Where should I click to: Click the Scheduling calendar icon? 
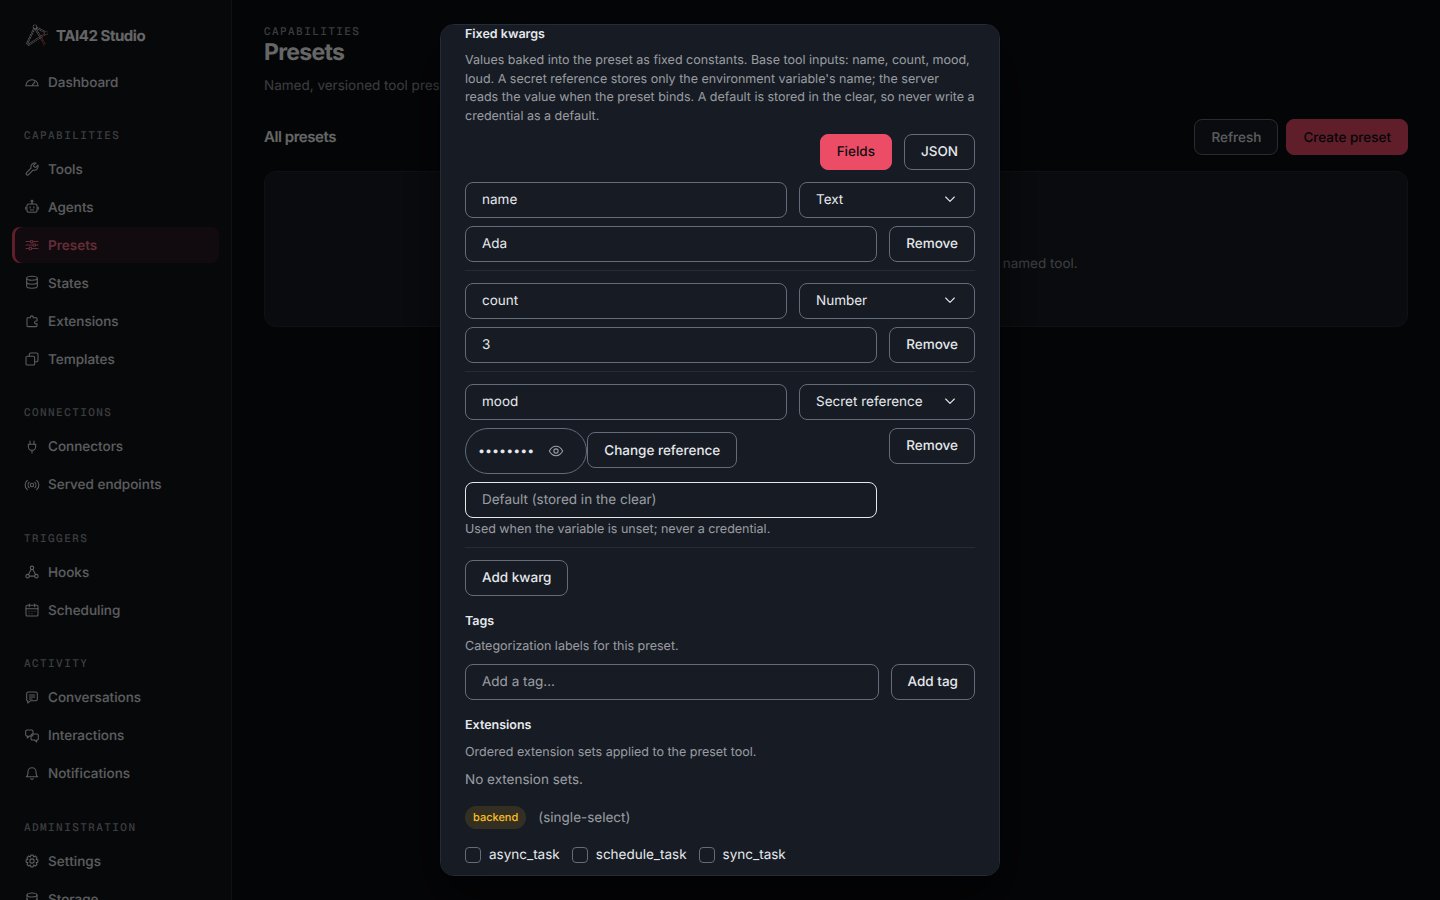tap(32, 611)
